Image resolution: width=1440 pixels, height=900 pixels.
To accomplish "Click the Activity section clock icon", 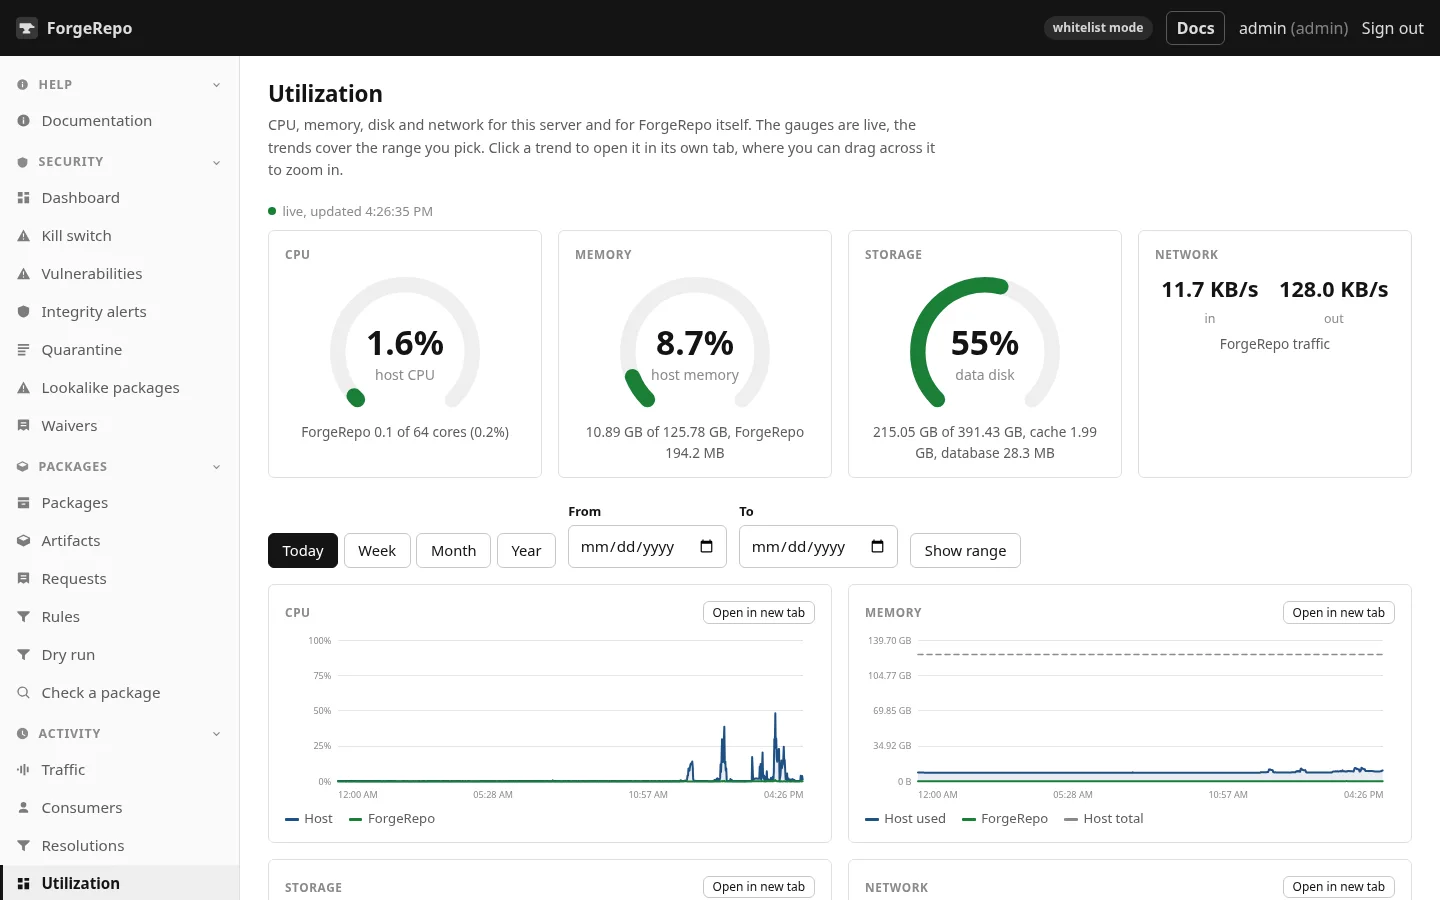I will tap(22, 734).
